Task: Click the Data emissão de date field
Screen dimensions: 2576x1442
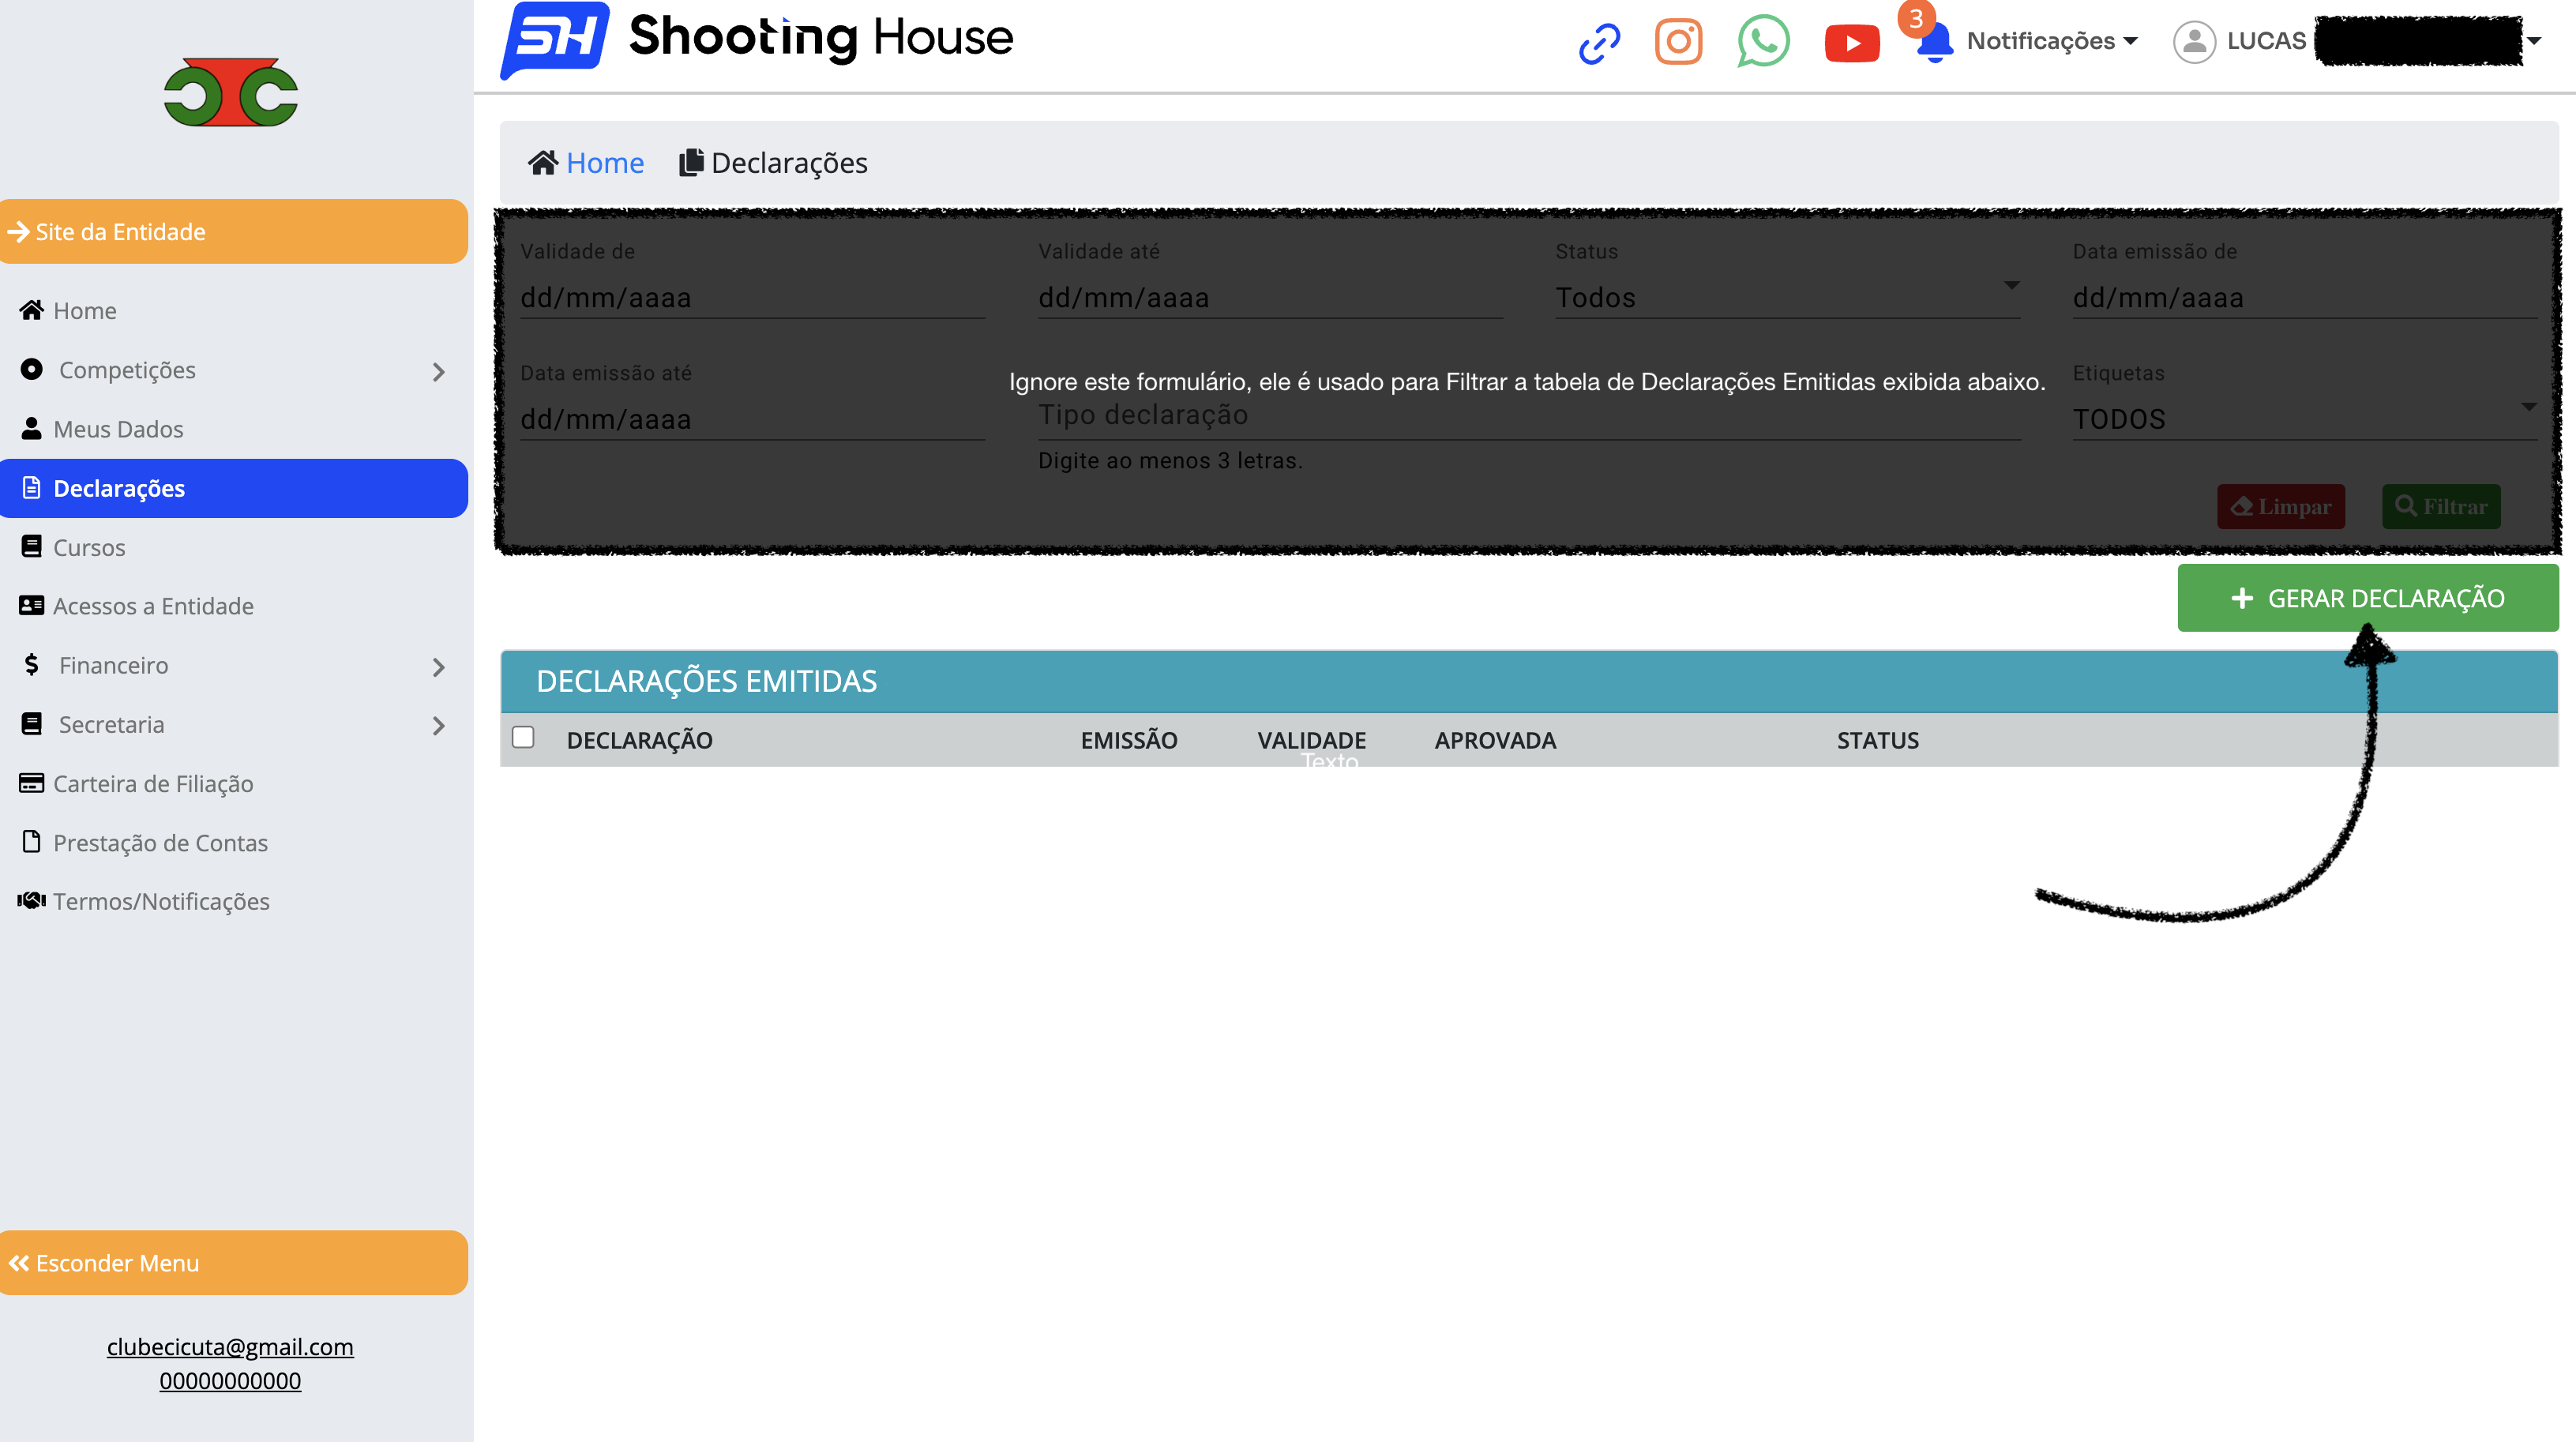Action: pos(2305,297)
